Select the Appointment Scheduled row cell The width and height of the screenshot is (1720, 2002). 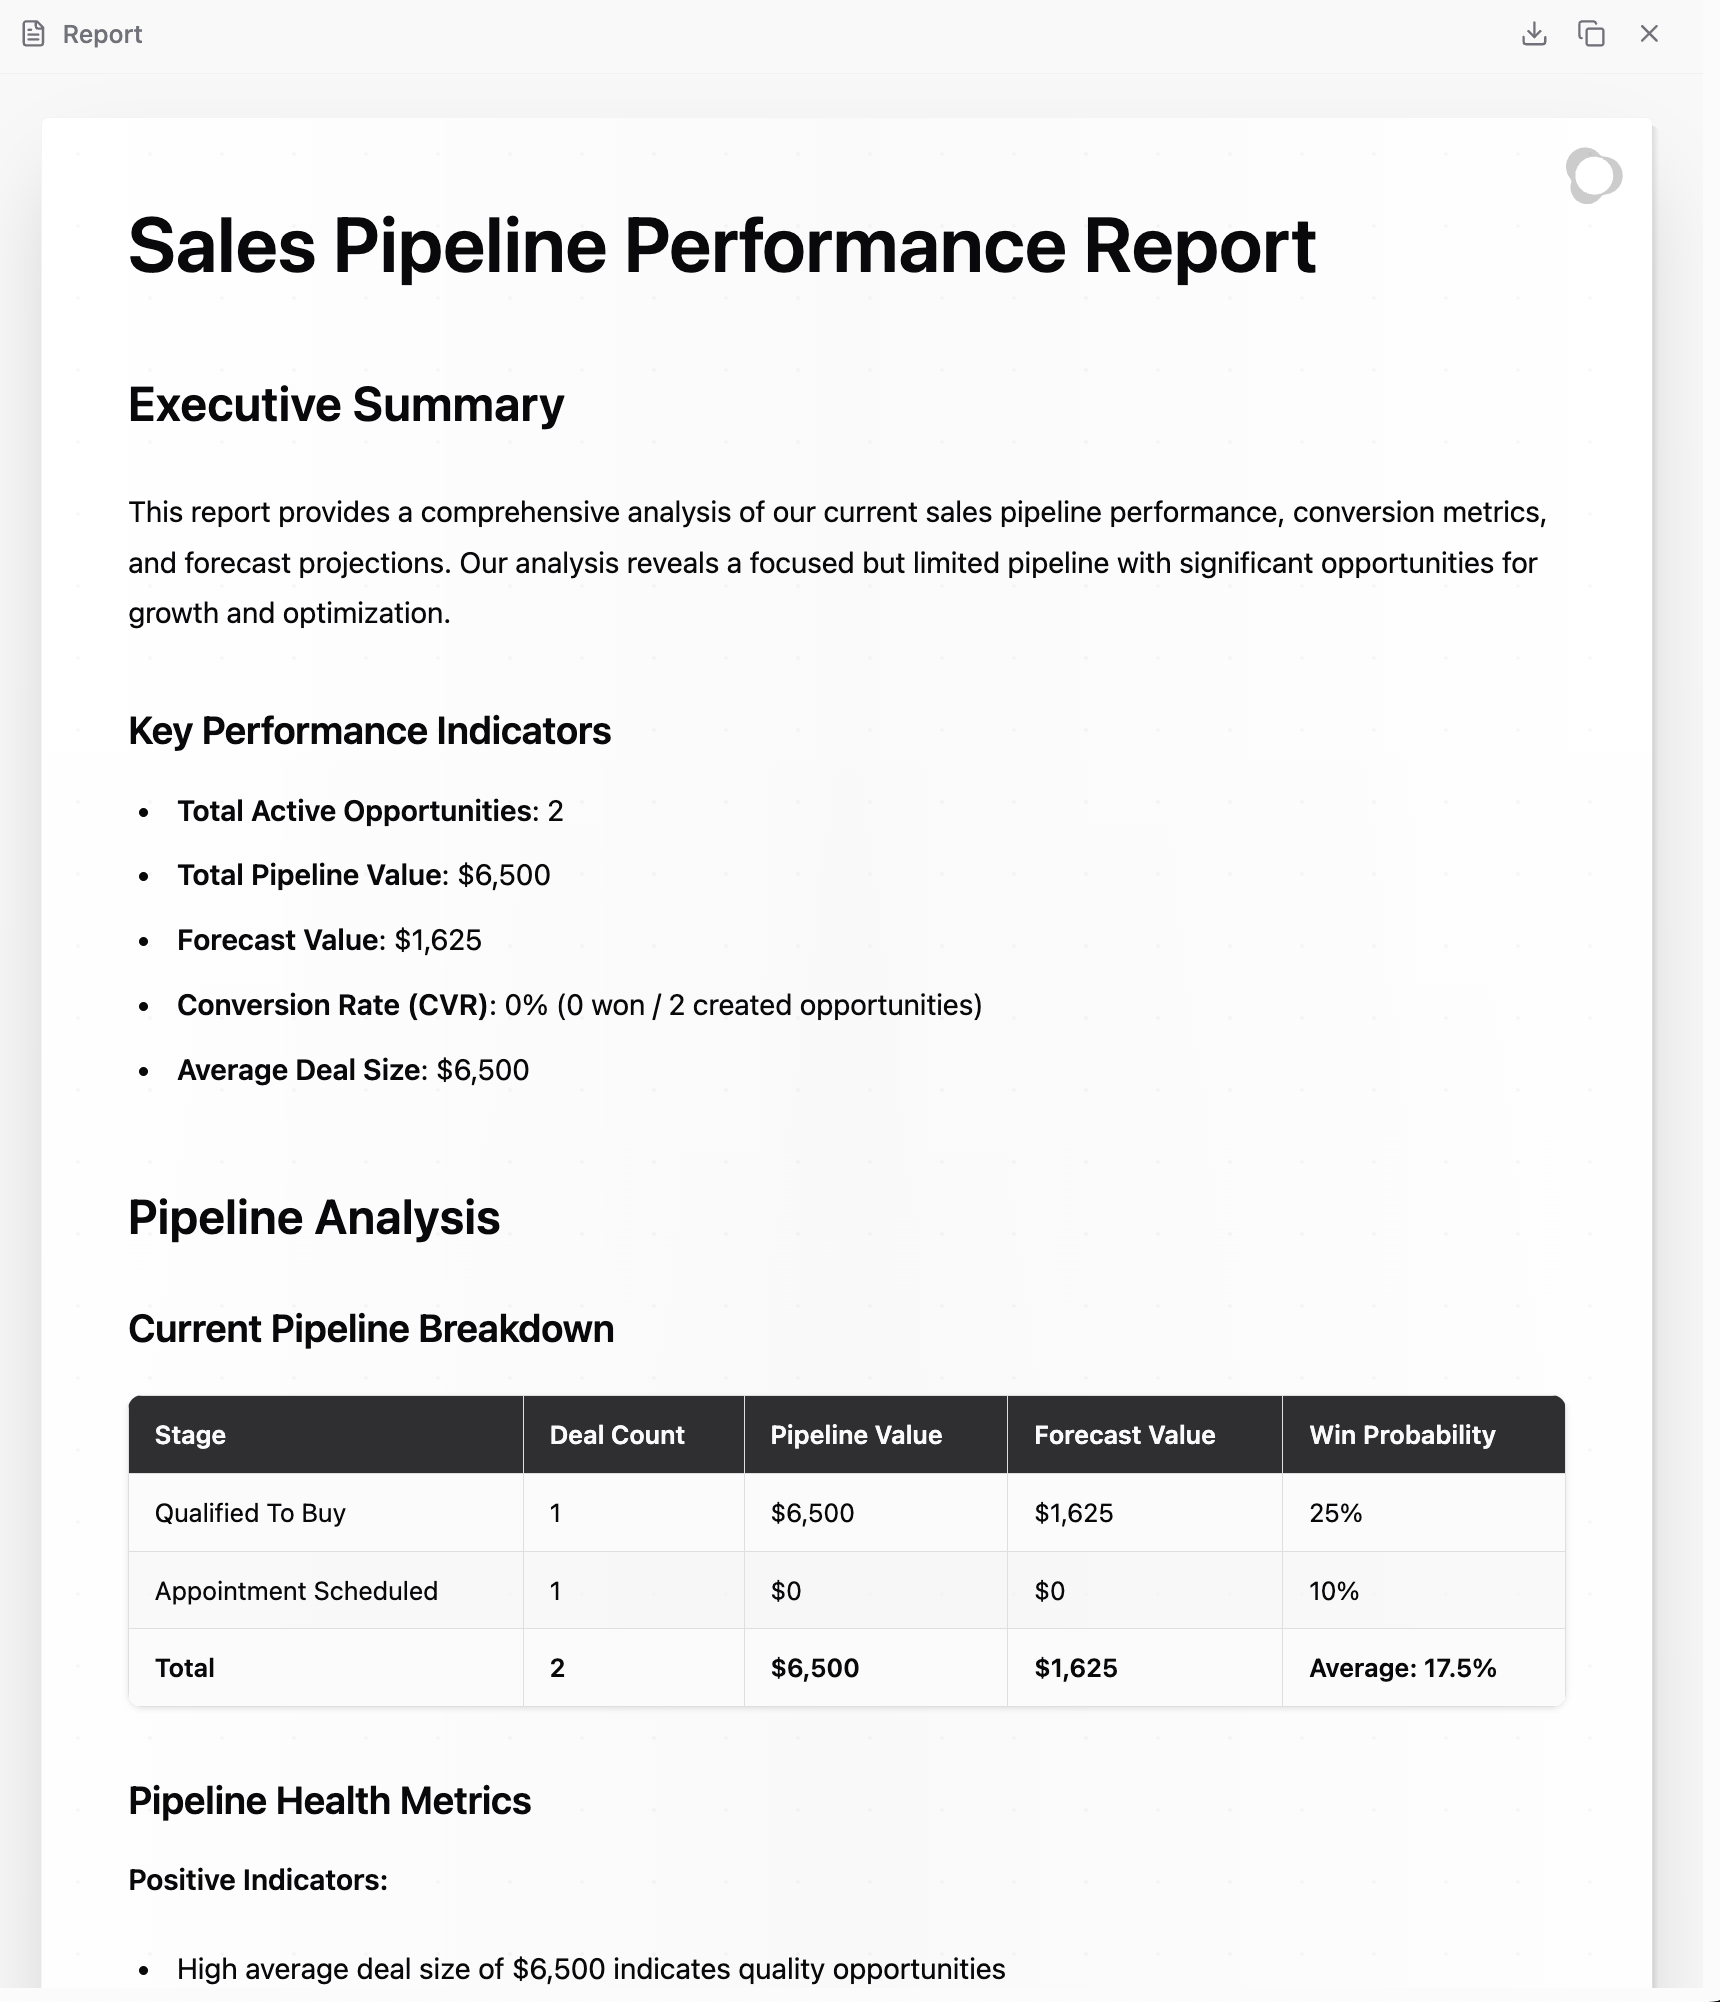pyautogui.click(x=296, y=1591)
